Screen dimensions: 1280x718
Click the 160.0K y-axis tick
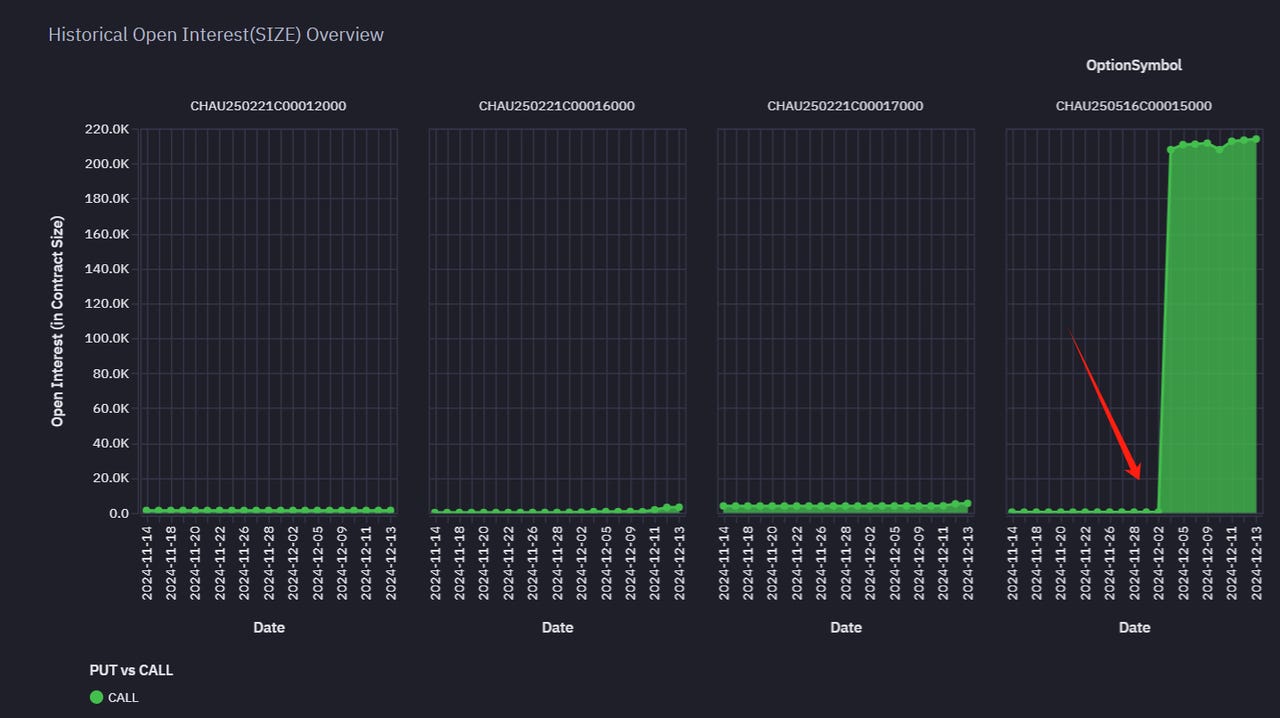pos(105,234)
